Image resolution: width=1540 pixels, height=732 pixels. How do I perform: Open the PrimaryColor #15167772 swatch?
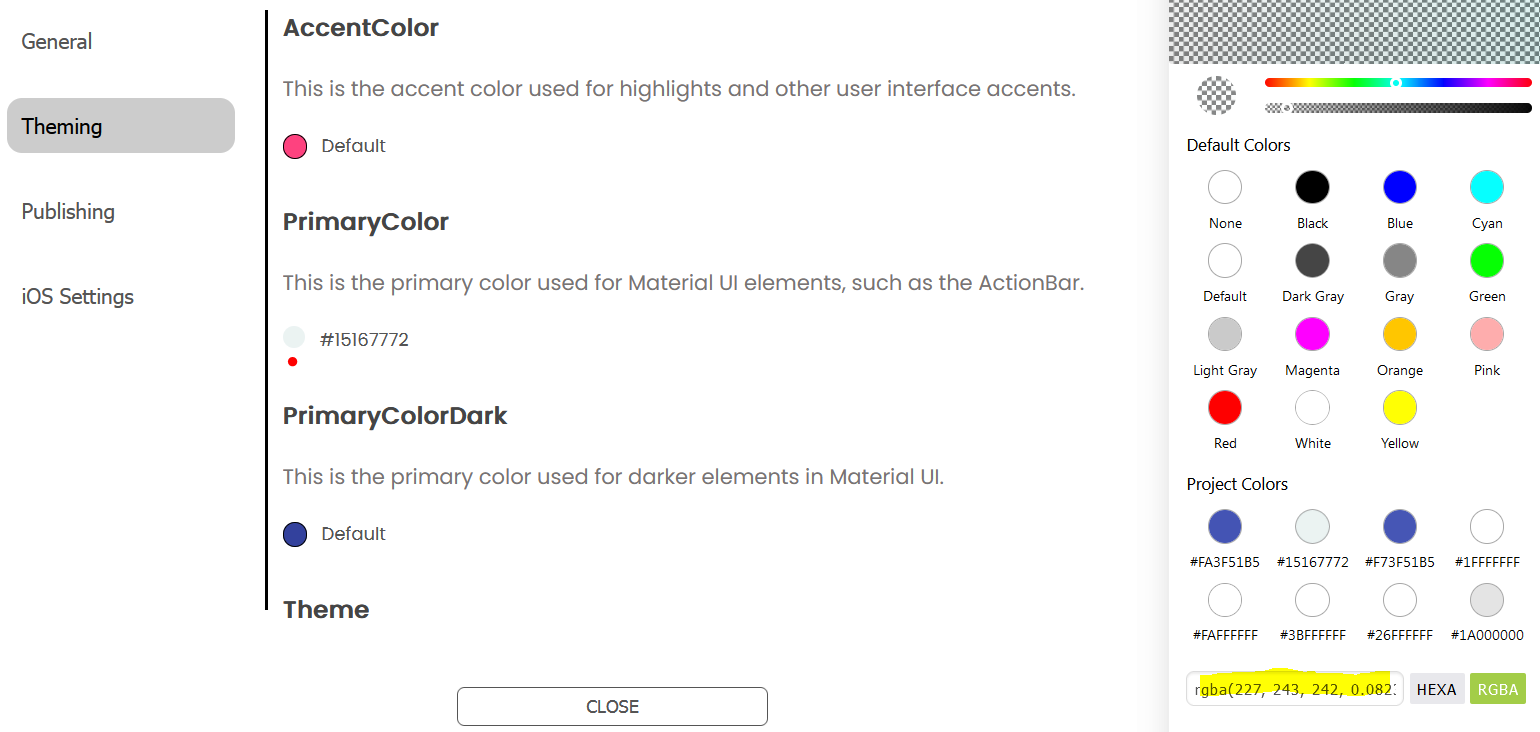294,337
